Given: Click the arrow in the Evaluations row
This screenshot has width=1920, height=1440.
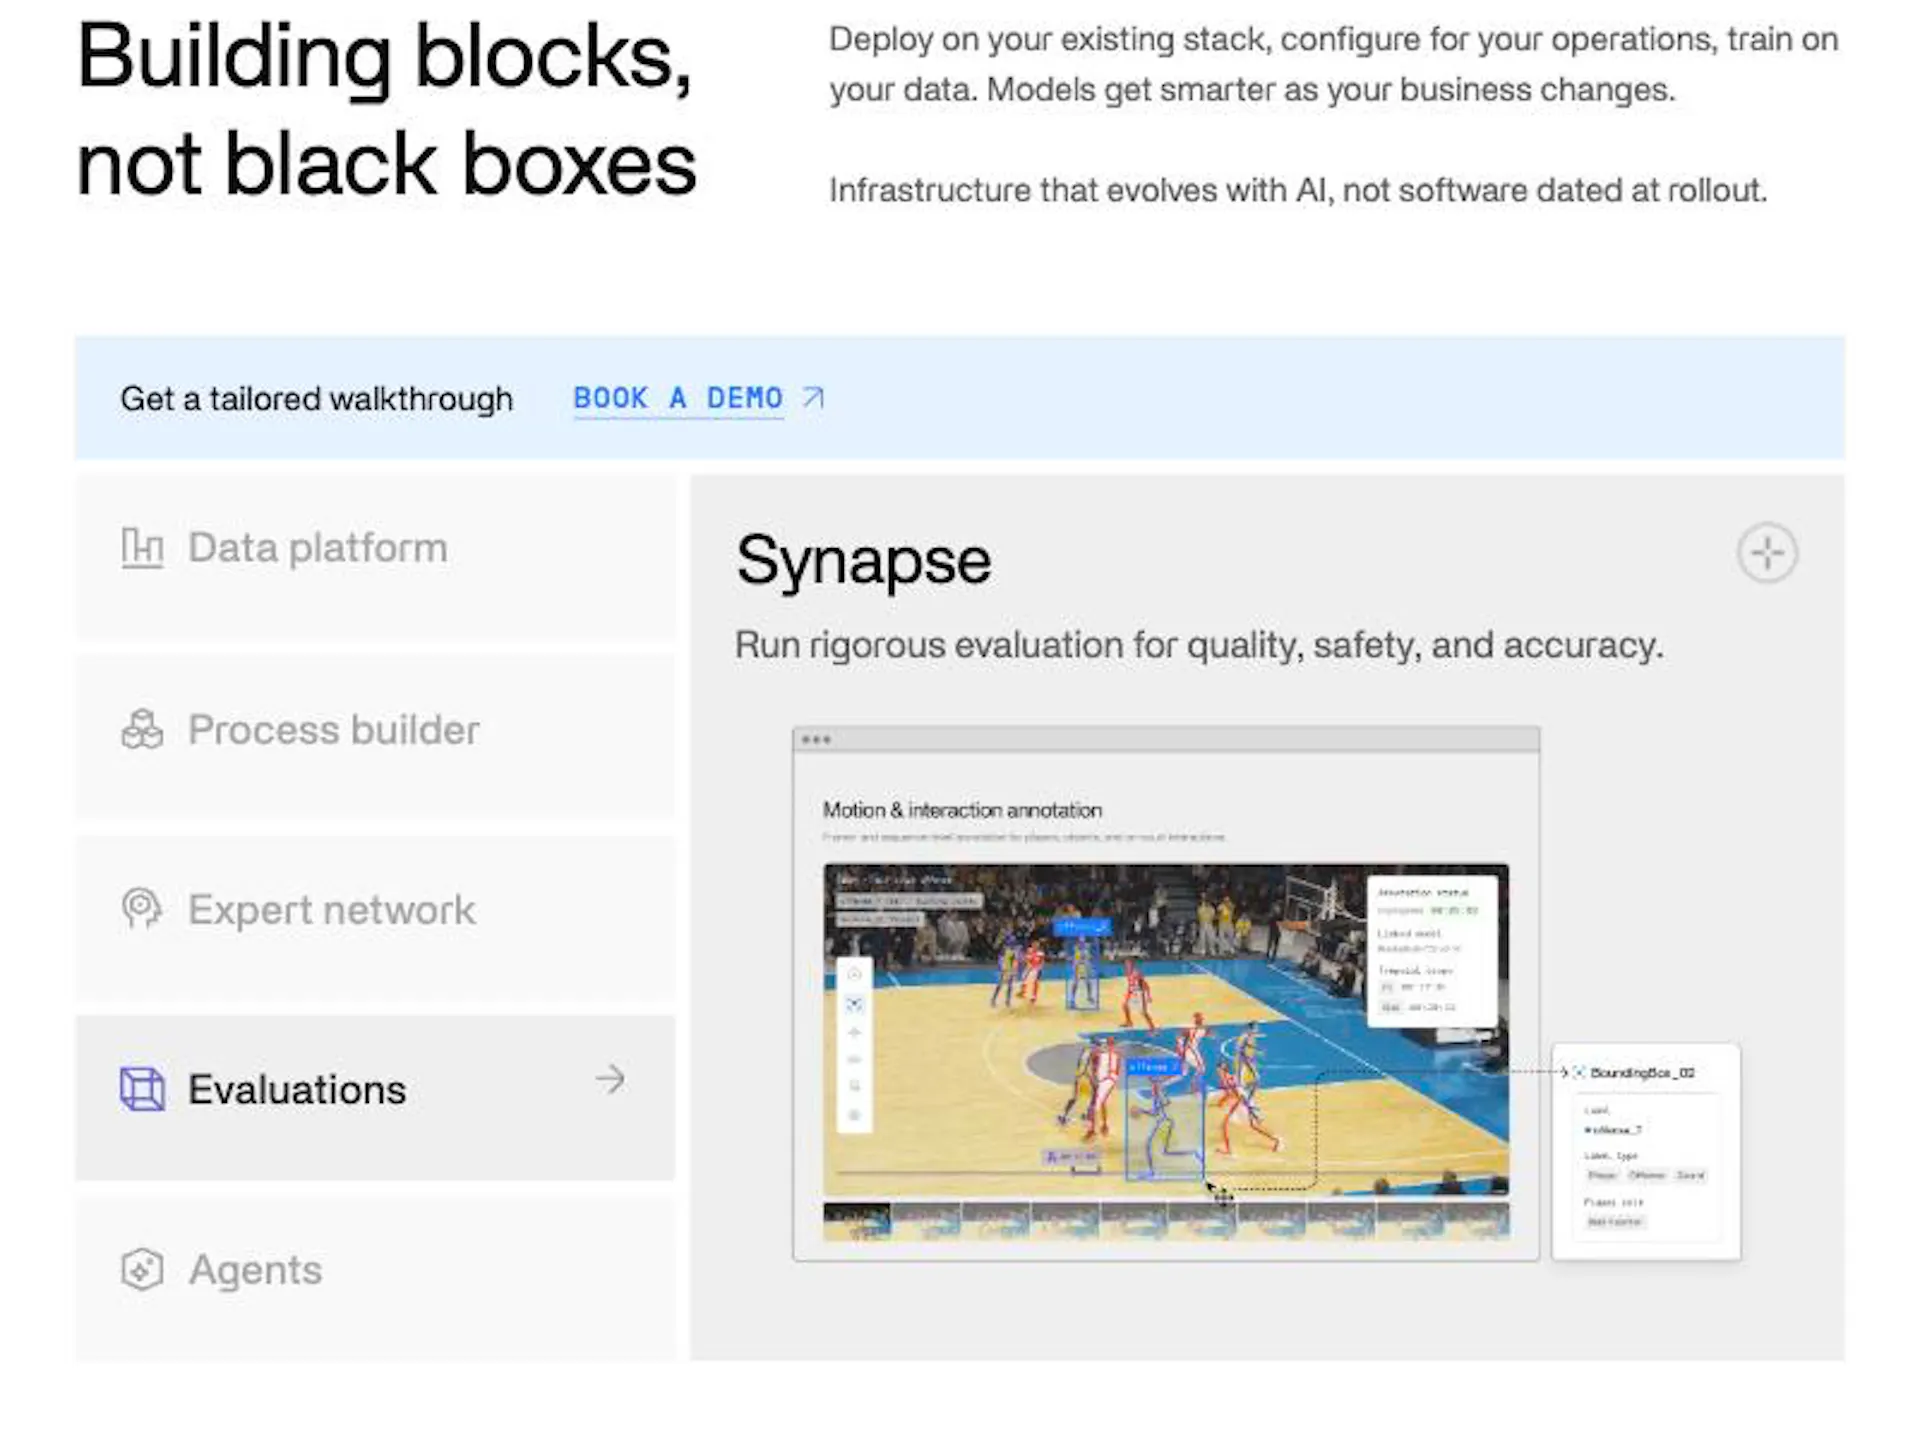Looking at the screenshot, I should click(610, 1079).
